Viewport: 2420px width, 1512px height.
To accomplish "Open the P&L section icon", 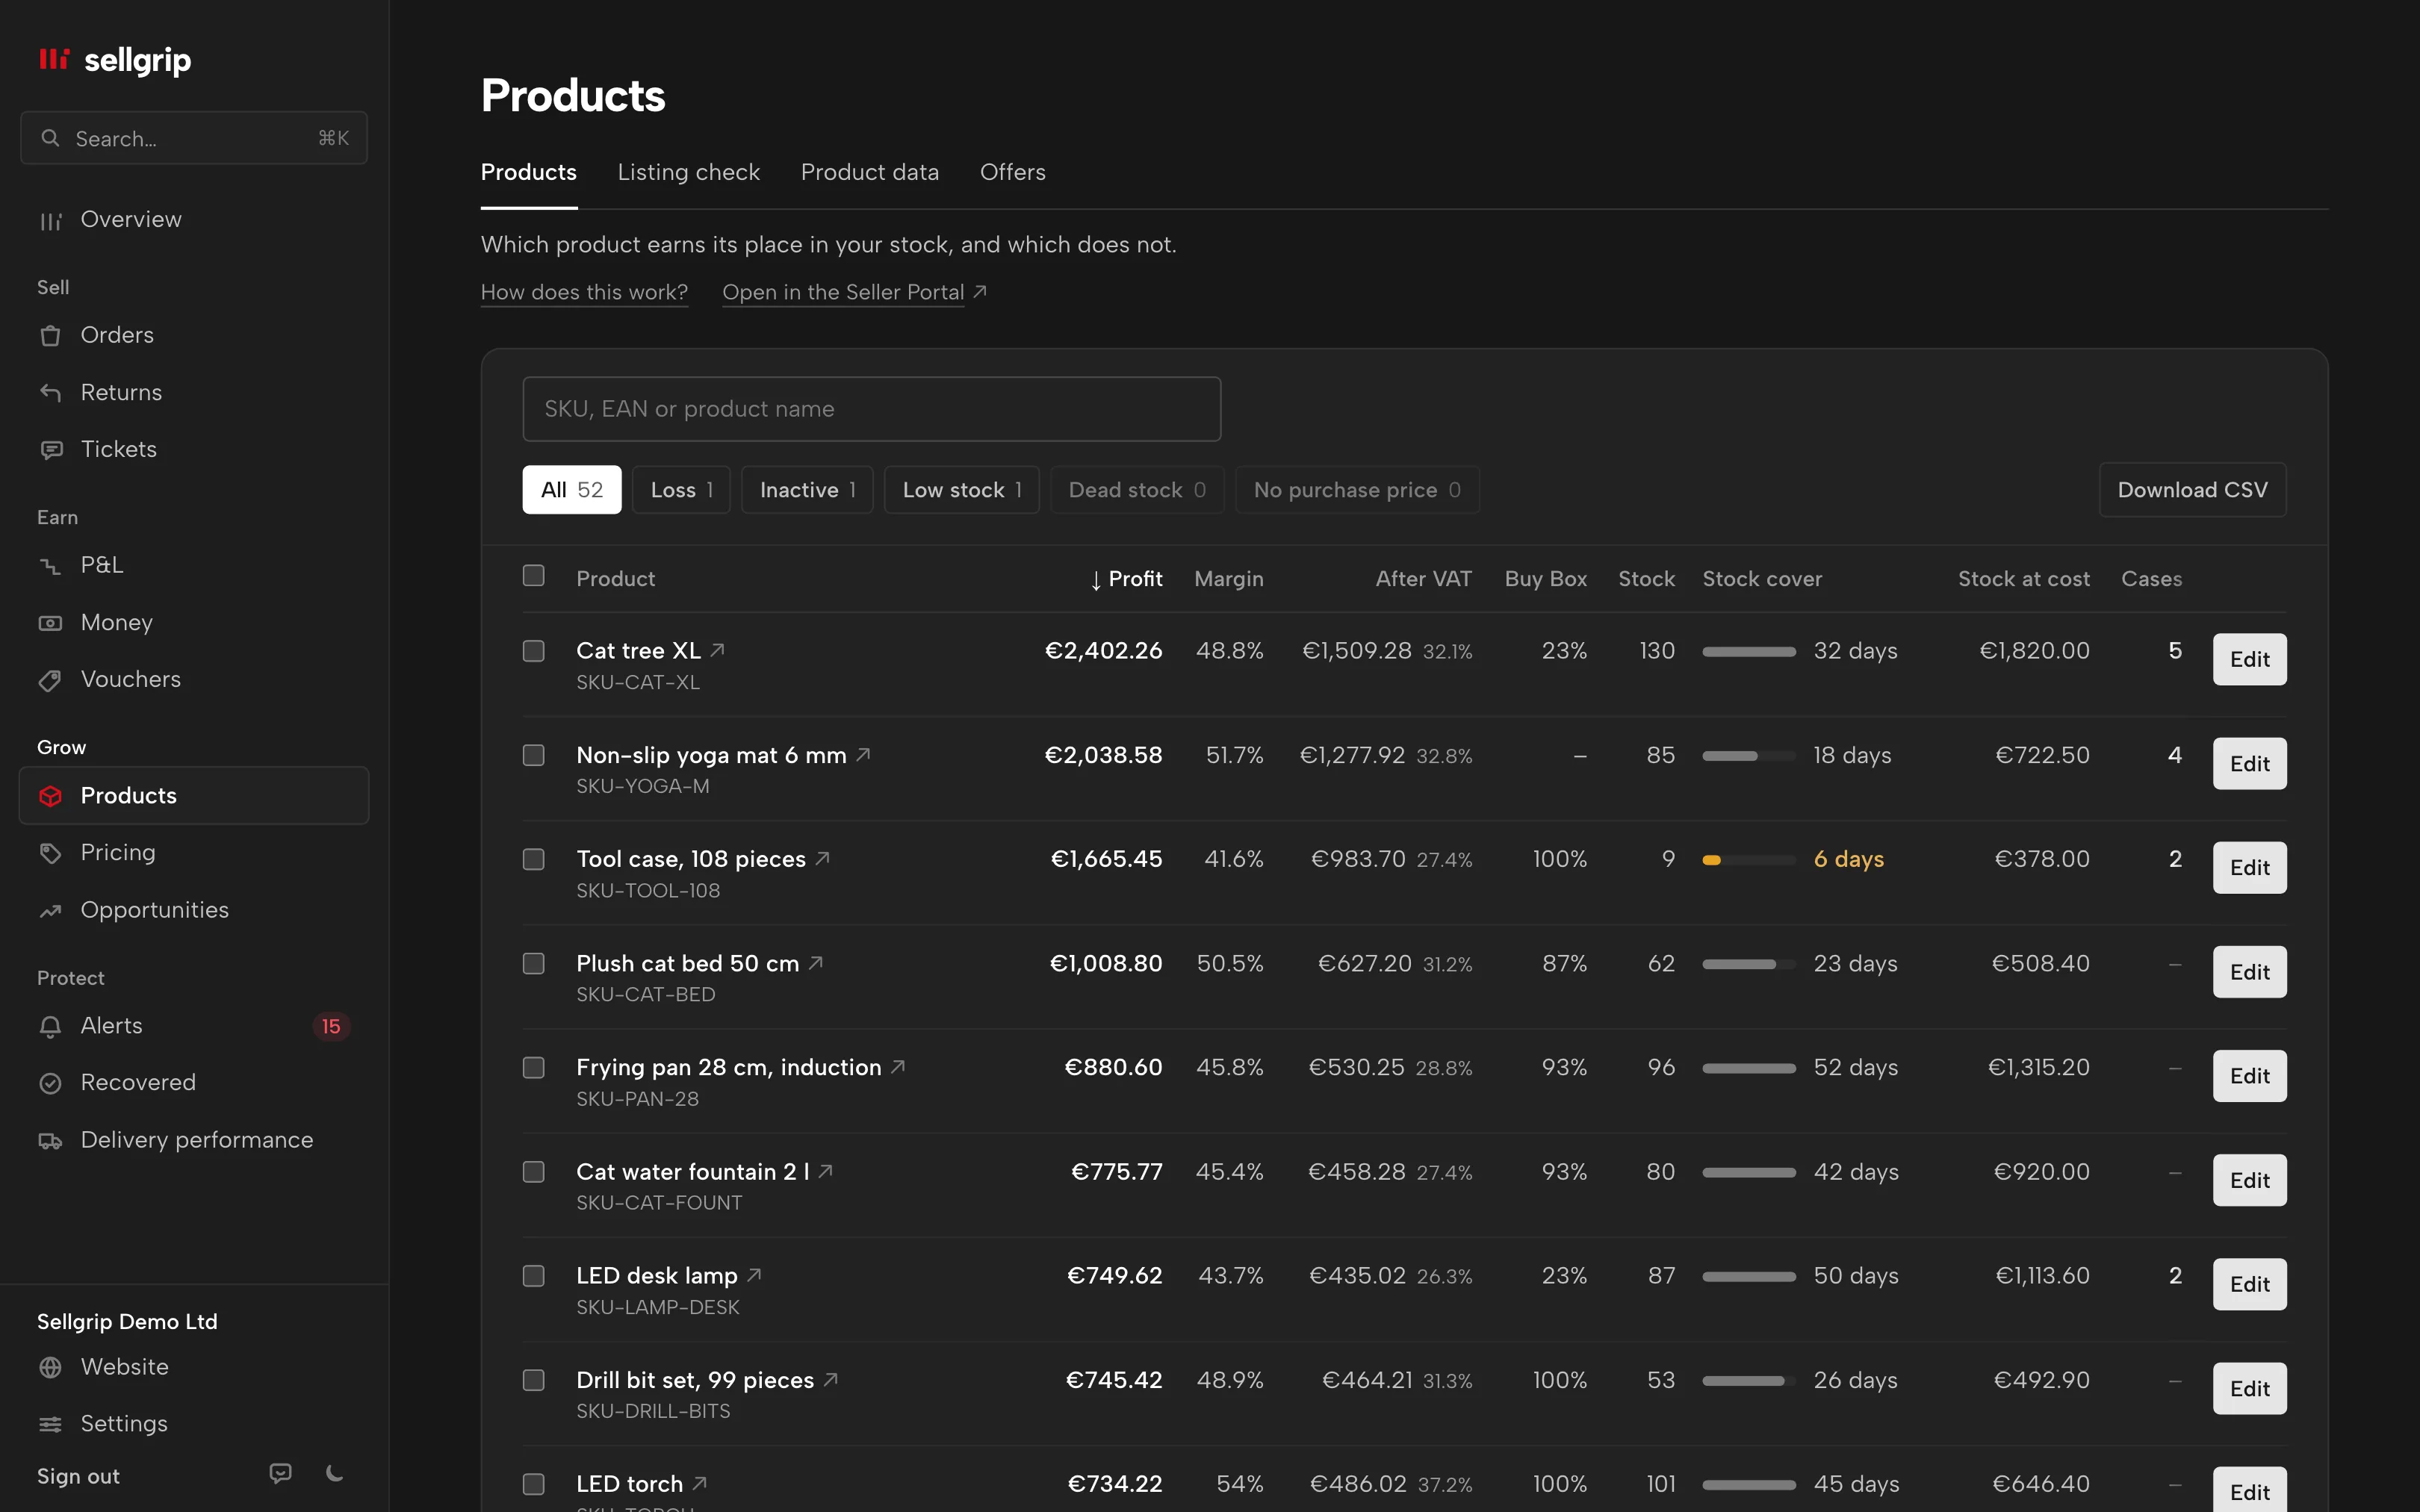I will pyautogui.click(x=50, y=566).
